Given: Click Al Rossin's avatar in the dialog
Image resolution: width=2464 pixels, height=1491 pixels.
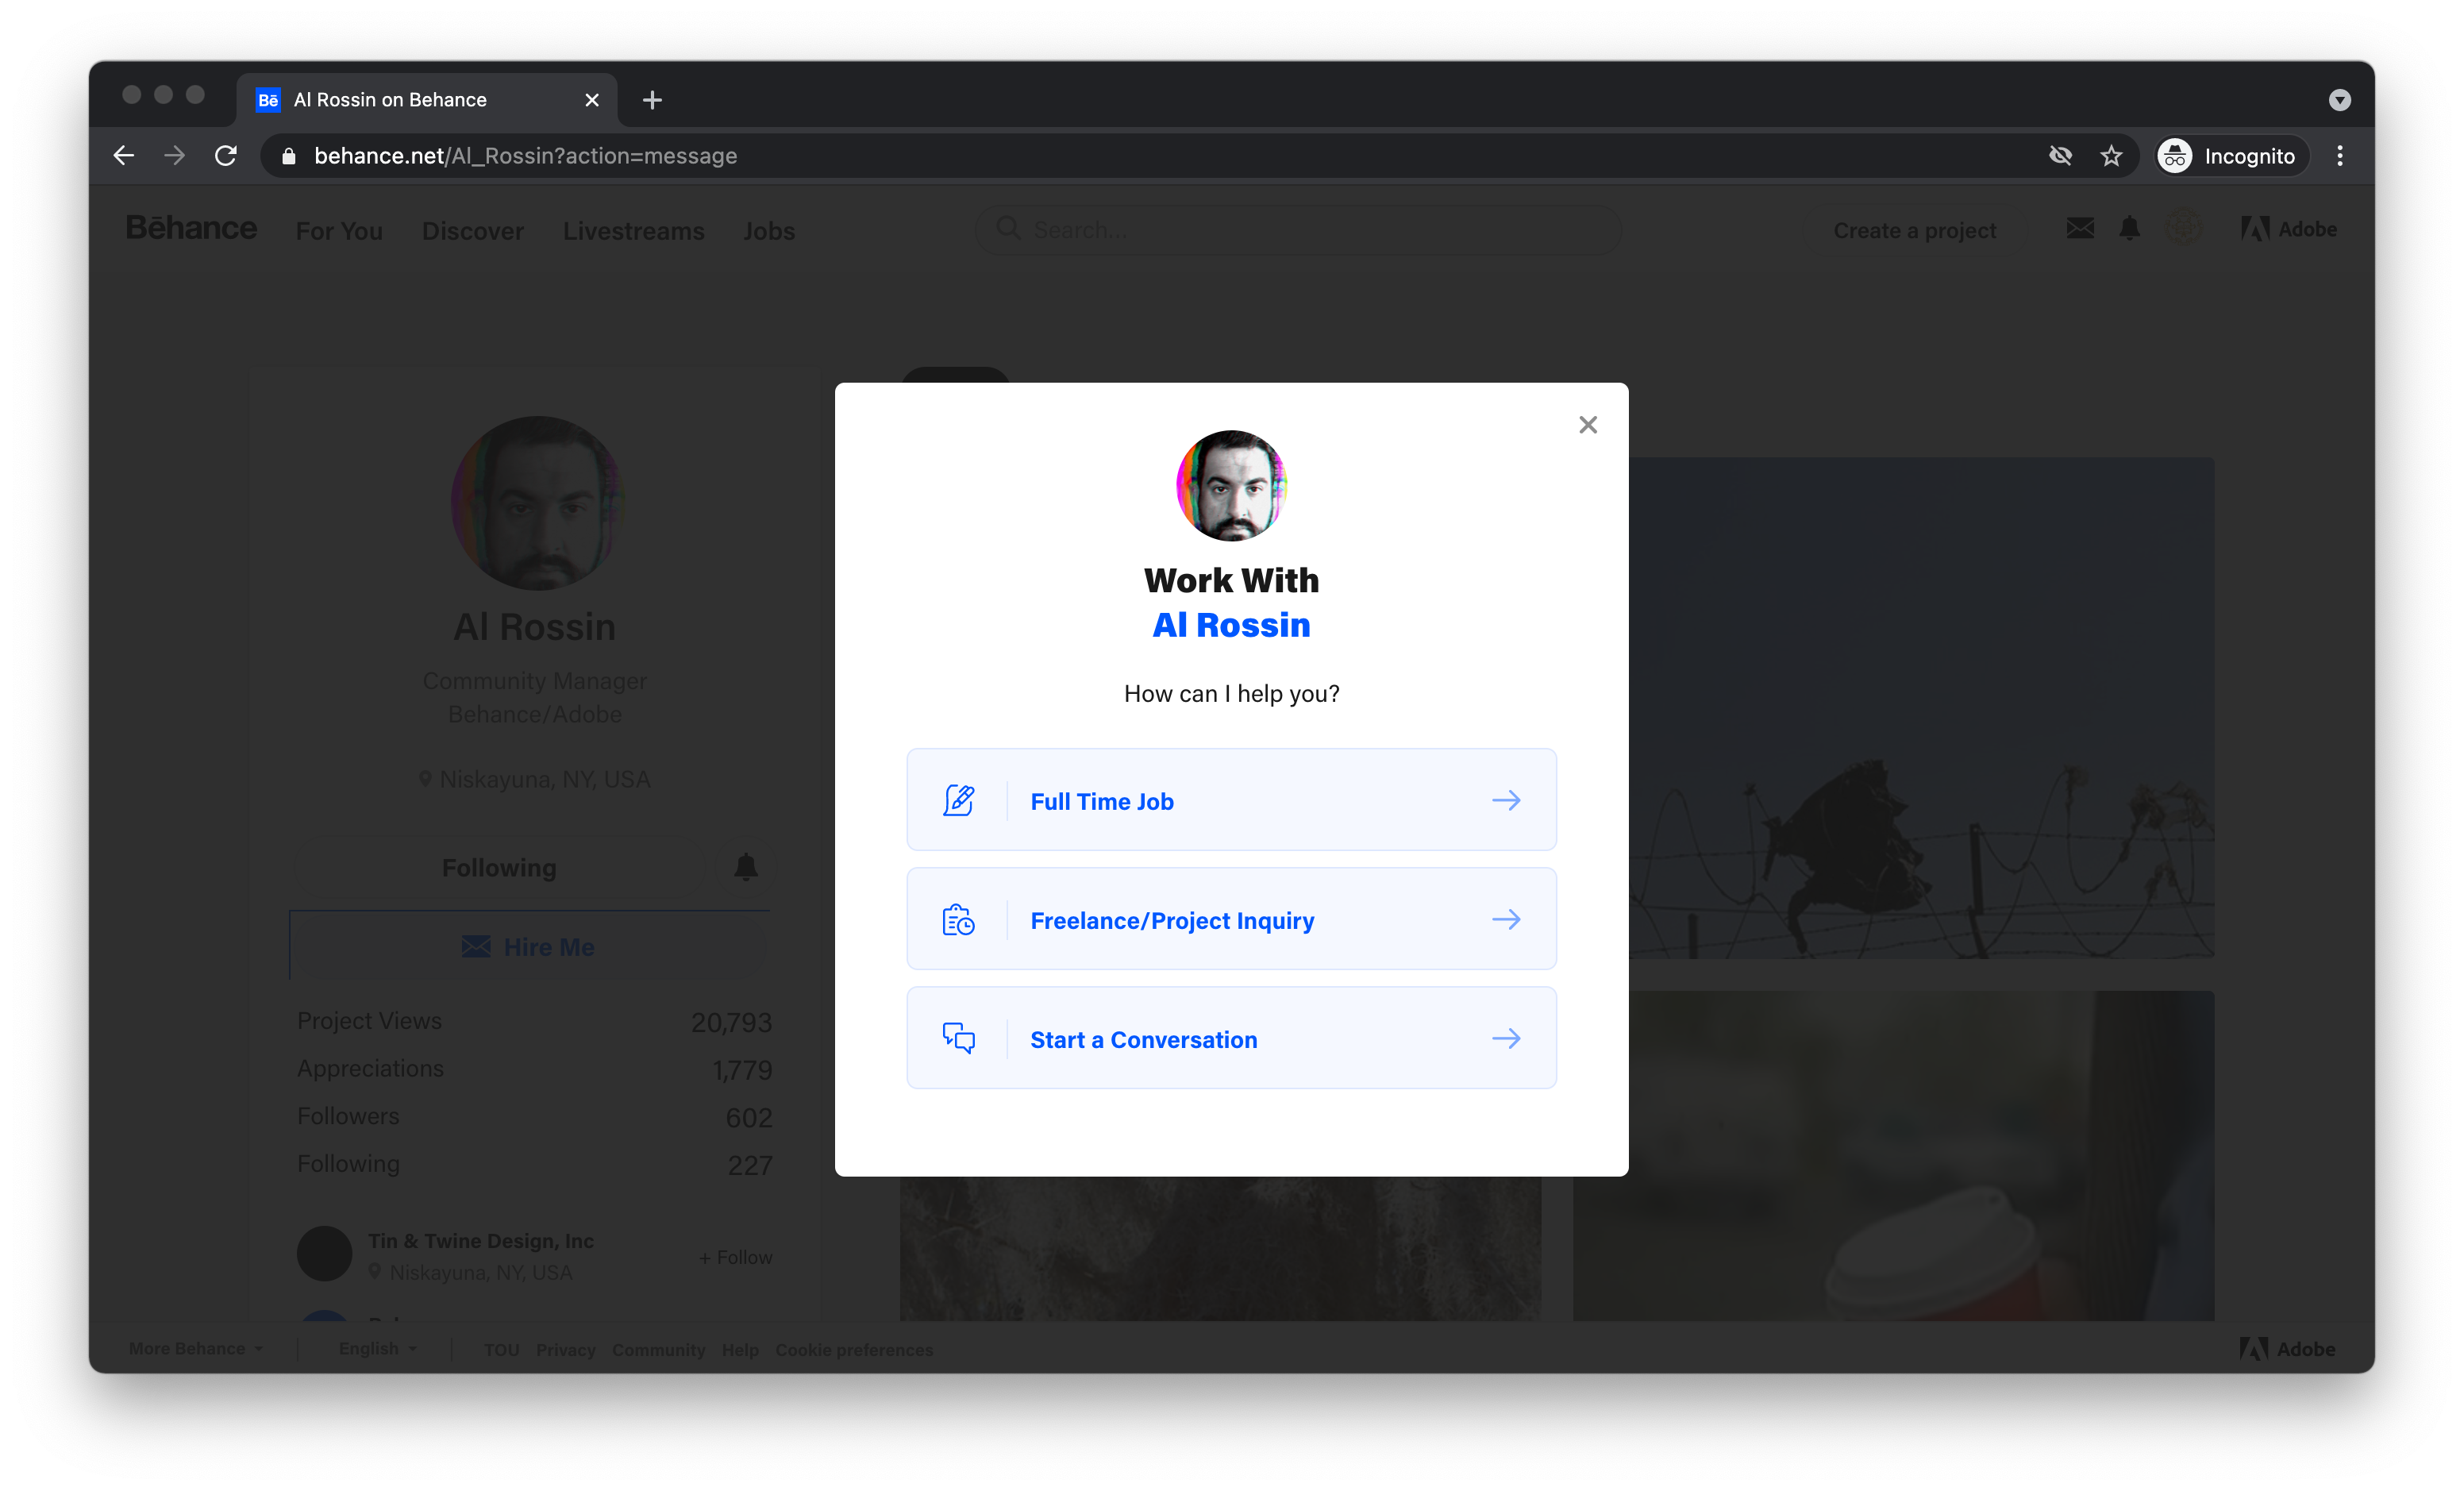Looking at the screenshot, I should [1231, 486].
